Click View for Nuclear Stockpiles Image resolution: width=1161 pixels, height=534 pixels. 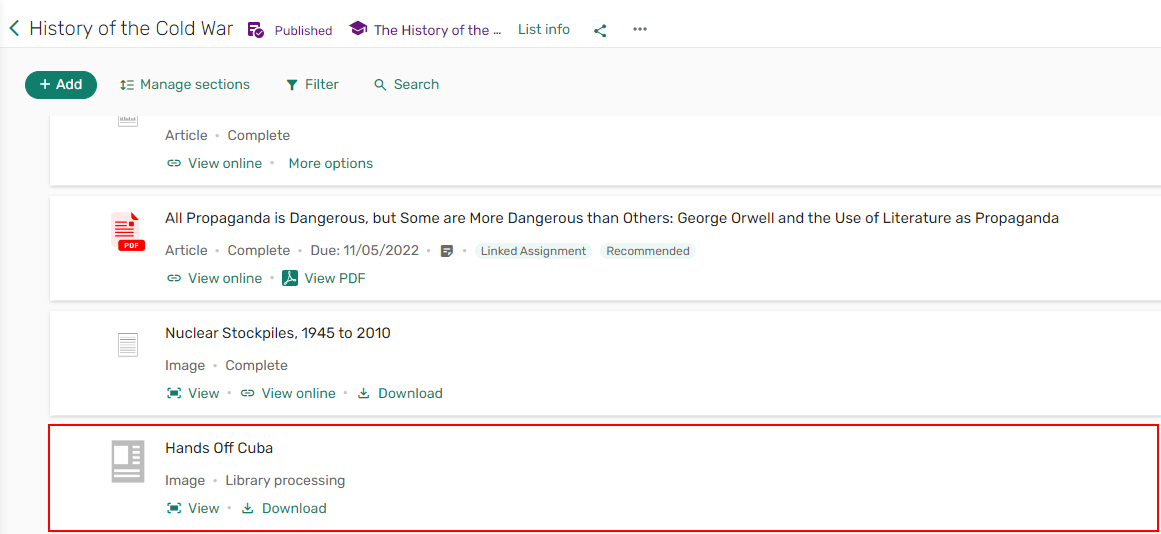point(193,393)
